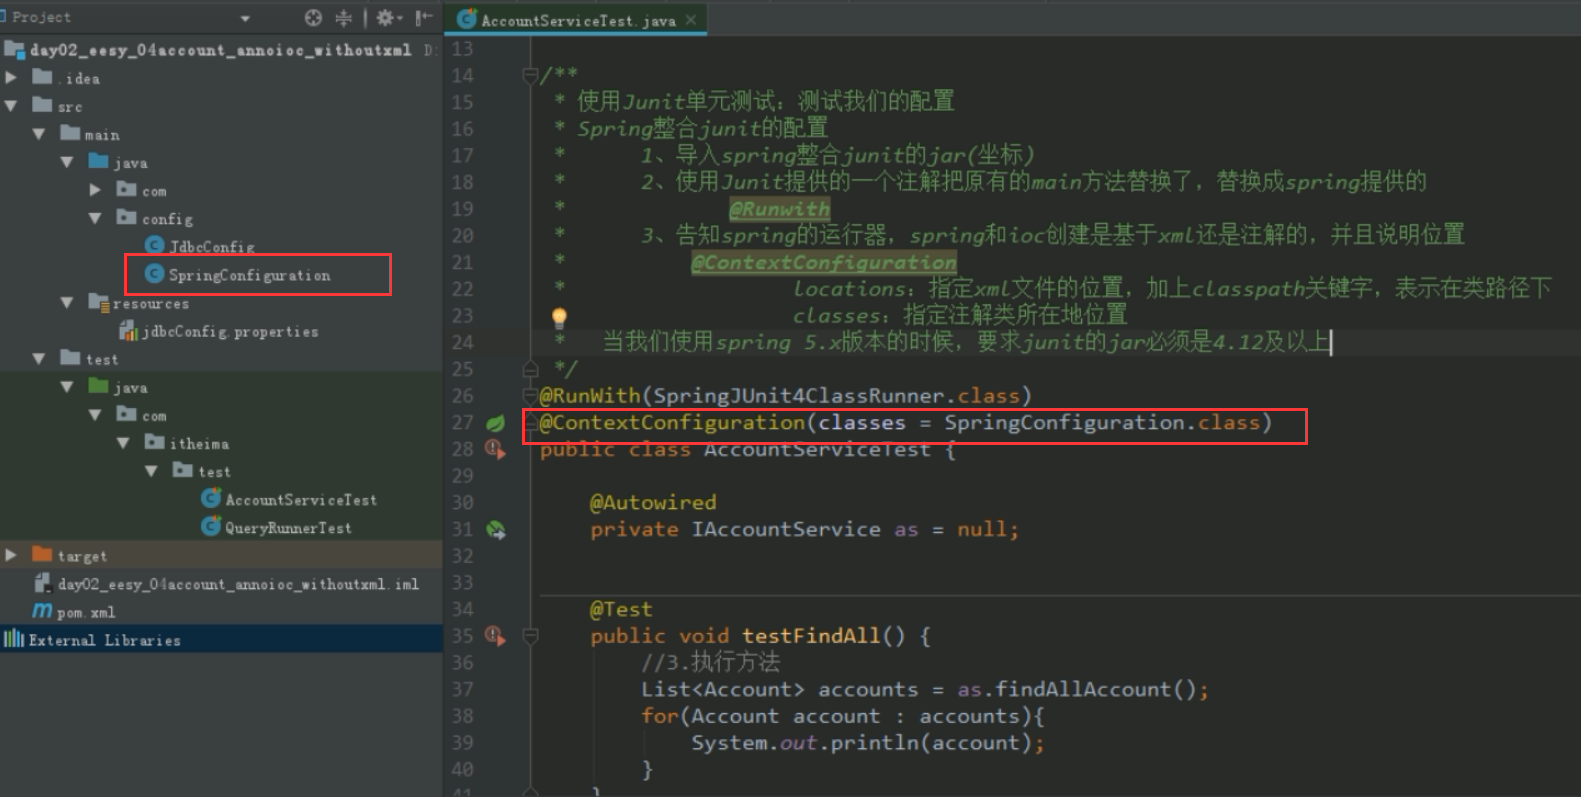The height and width of the screenshot is (797, 1581).
Task: Click line number 24 in gutter
Action: click(x=462, y=342)
